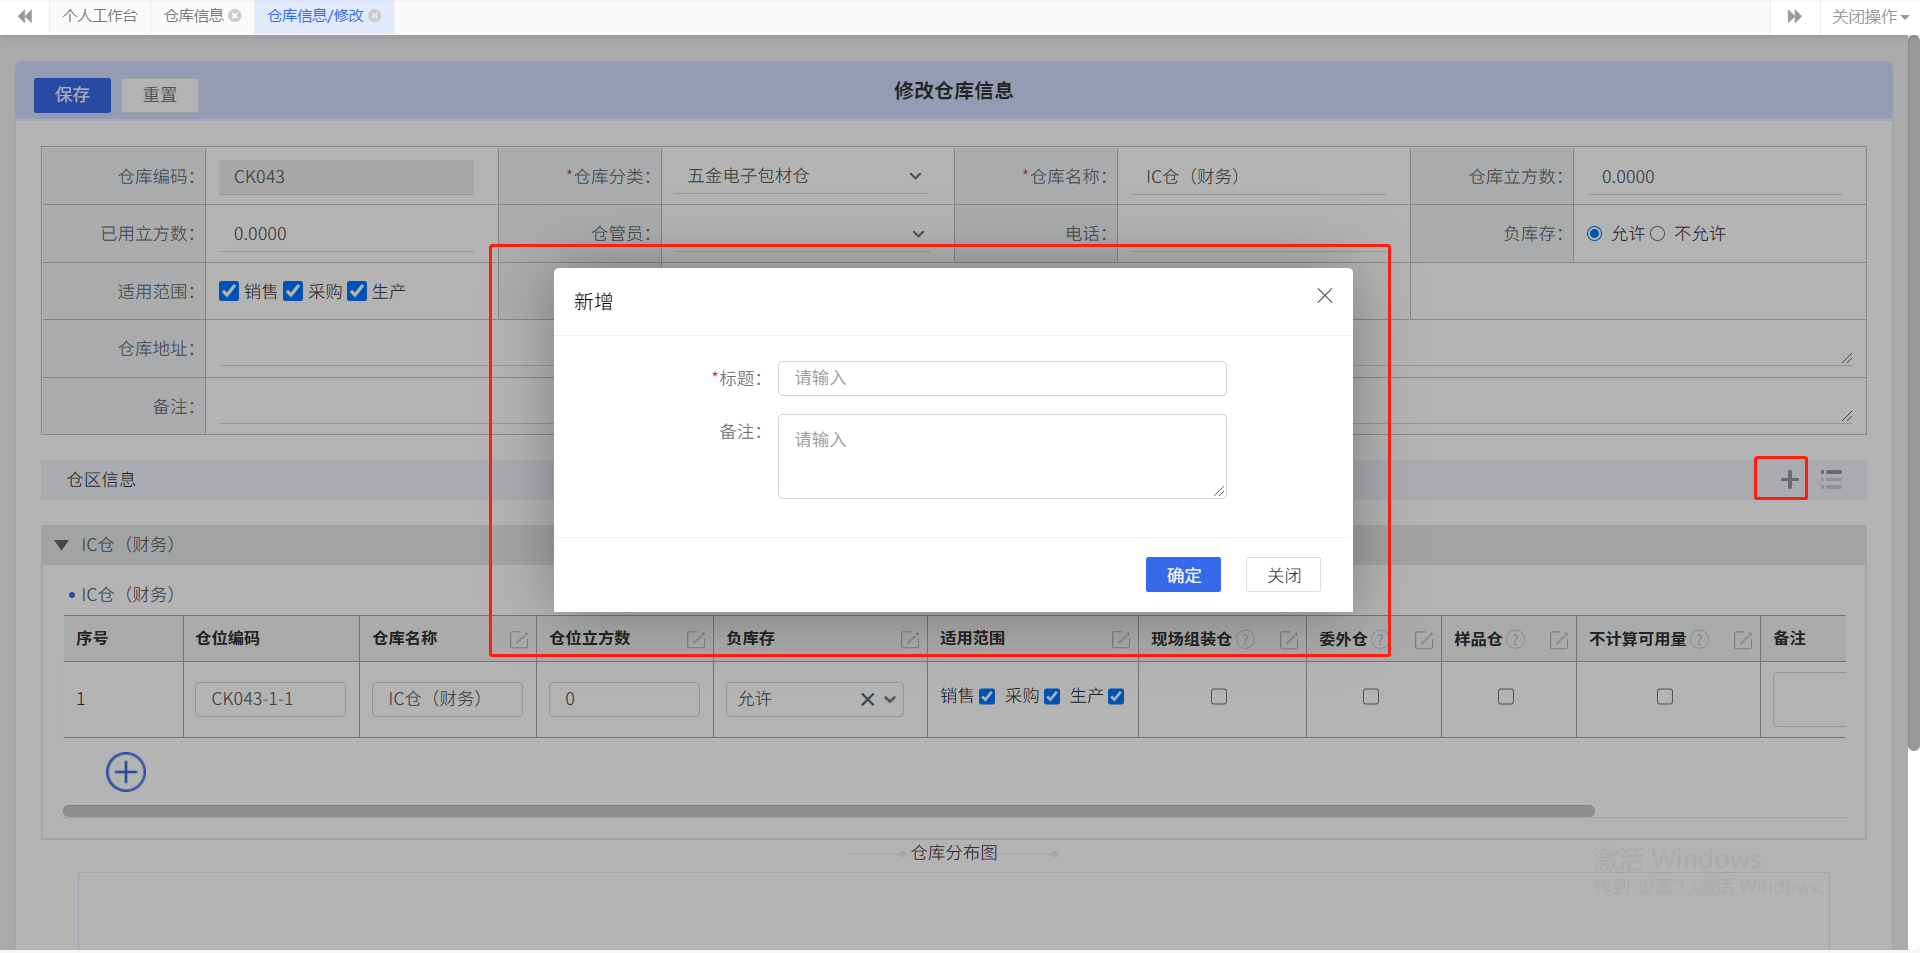Click help icon next to 现场组装仓
Screen dimensions: 1920x953
(1246, 639)
